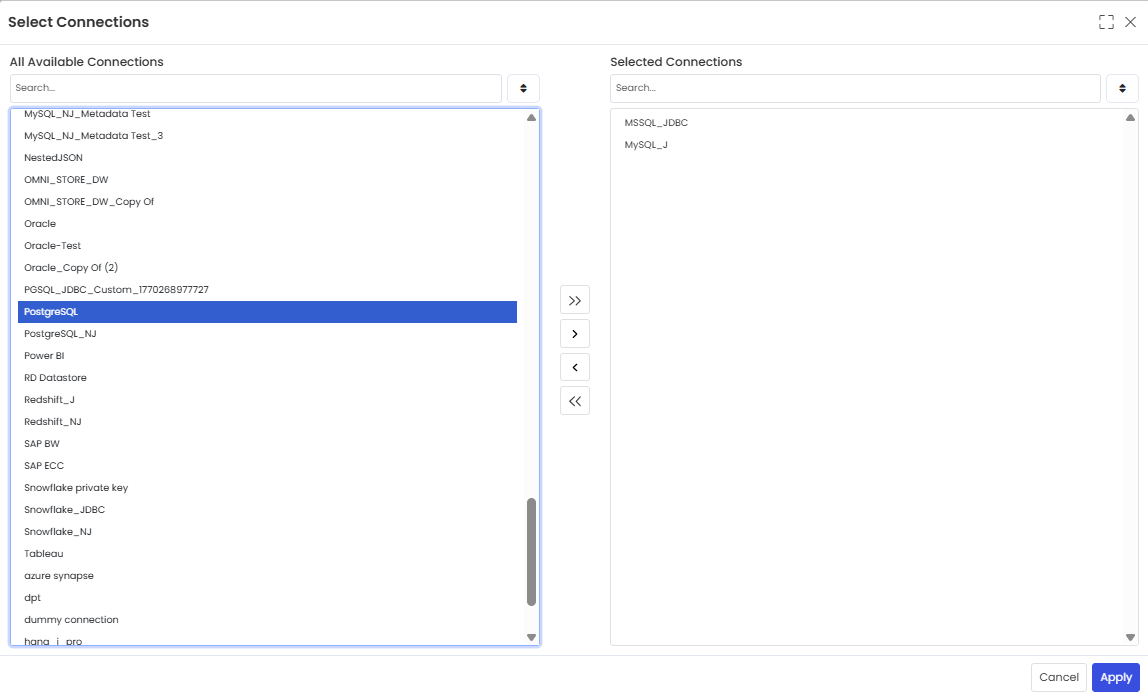The height and width of the screenshot is (698, 1148).
Task: Remove all connections from Selected list
Action: [575, 401]
